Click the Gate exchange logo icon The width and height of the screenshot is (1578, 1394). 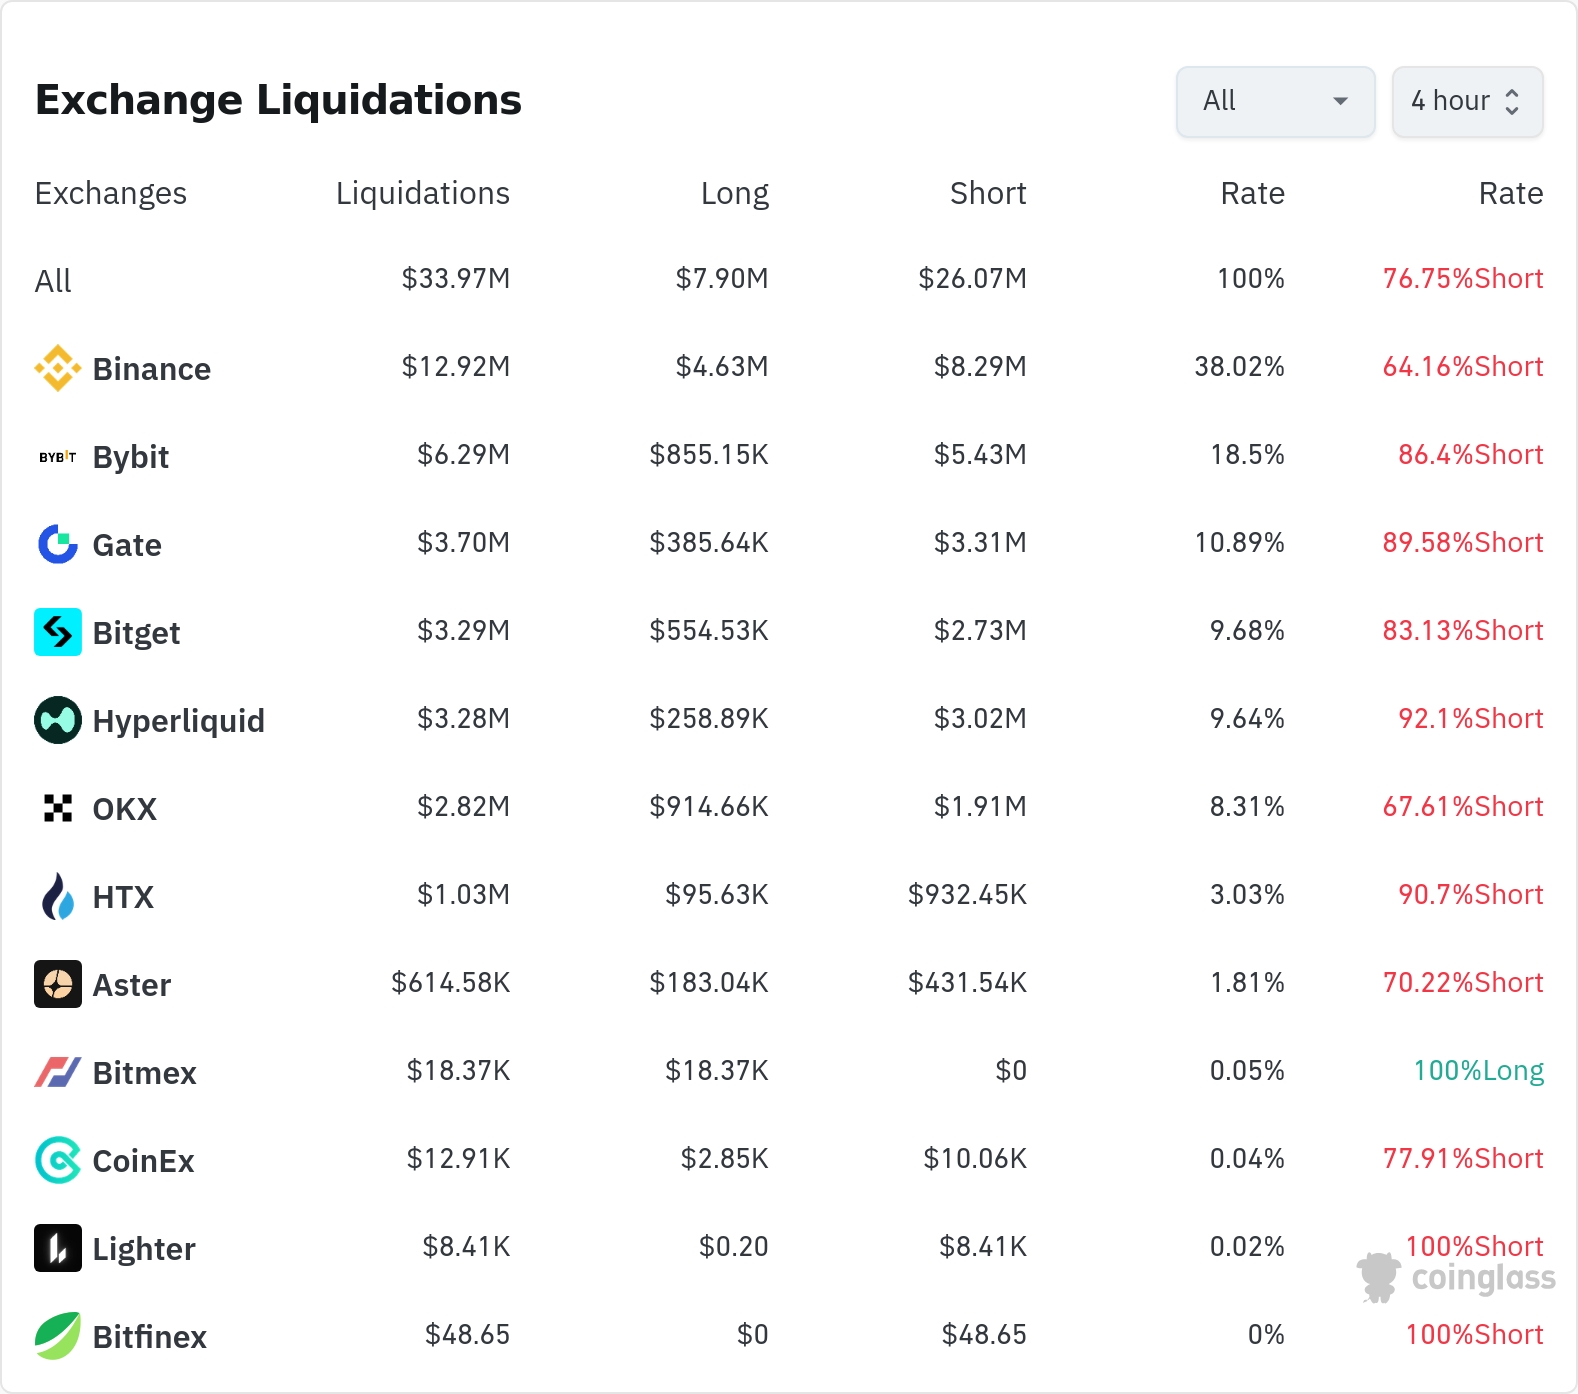[x=58, y=544]
